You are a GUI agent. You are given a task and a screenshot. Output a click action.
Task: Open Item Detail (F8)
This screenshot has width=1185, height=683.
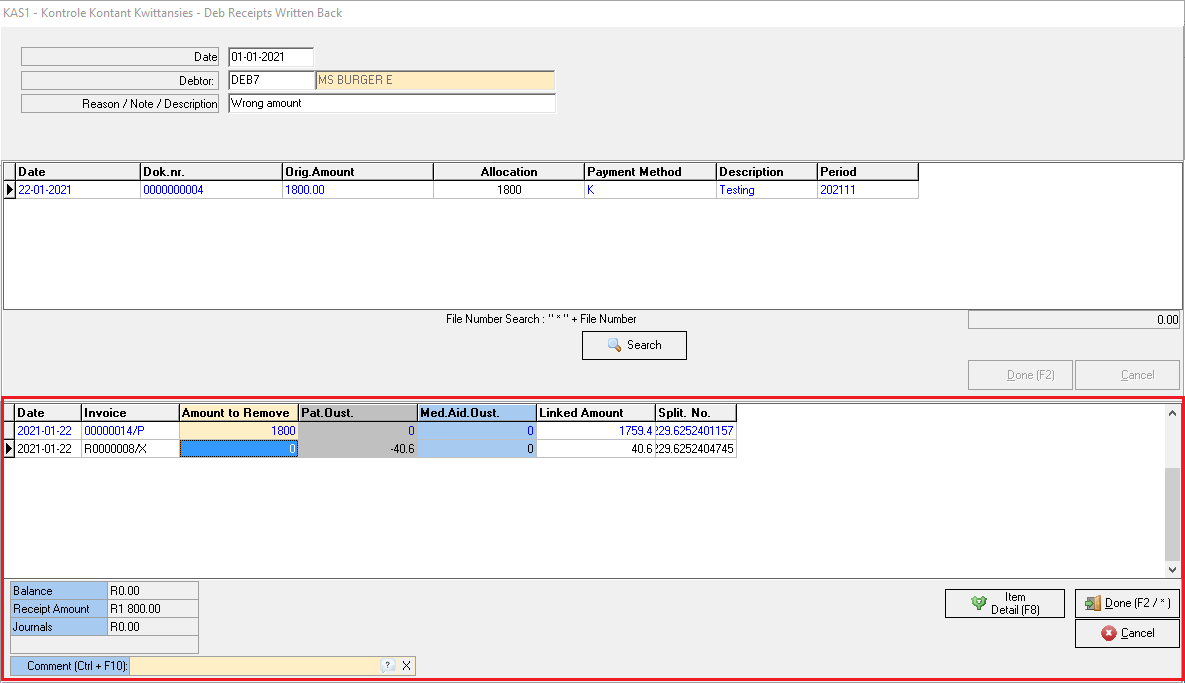[1004, 603]
